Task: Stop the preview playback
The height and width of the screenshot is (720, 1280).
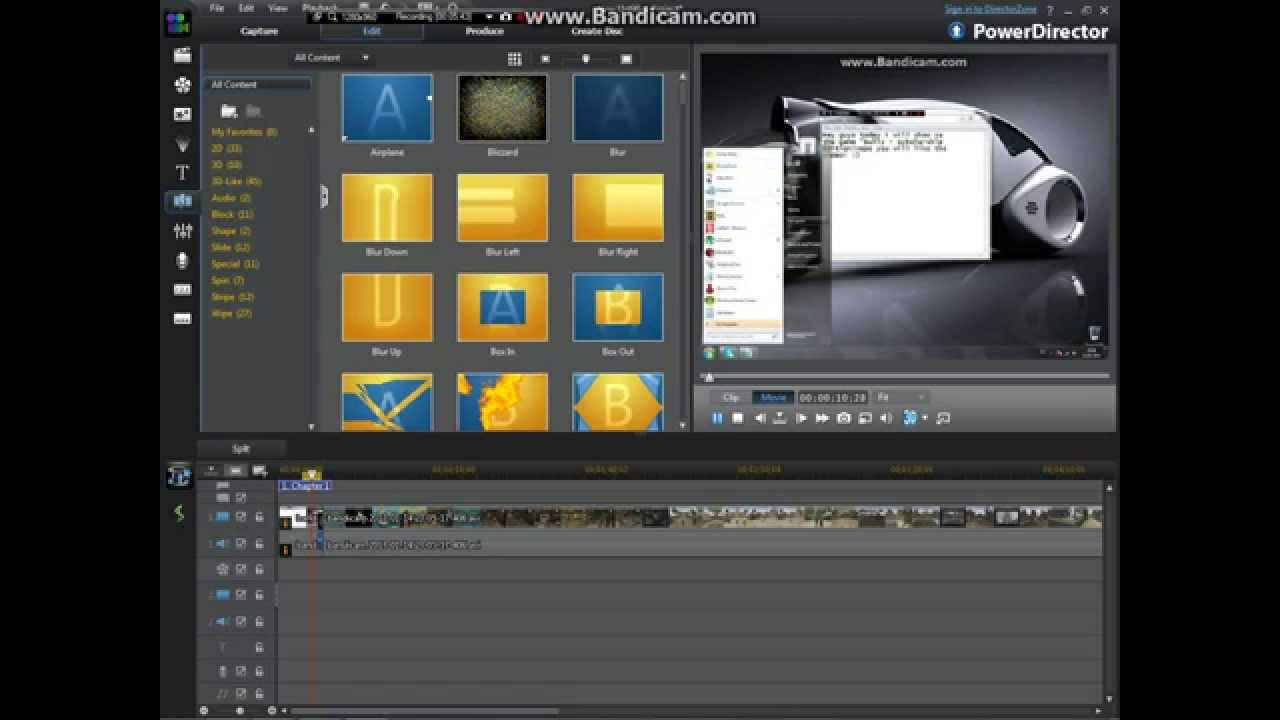Action: (738, 418)
